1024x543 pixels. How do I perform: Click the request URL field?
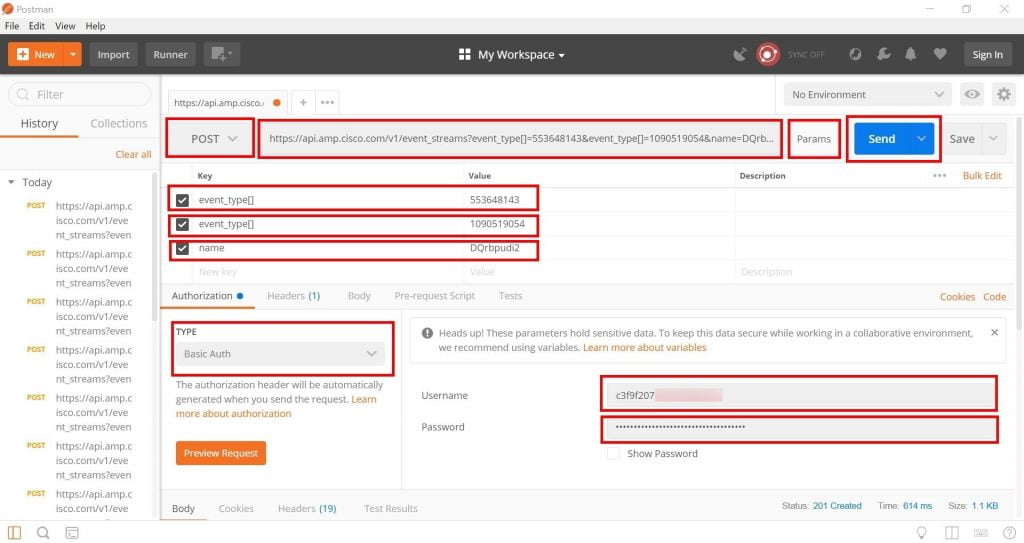coord(520,139)
